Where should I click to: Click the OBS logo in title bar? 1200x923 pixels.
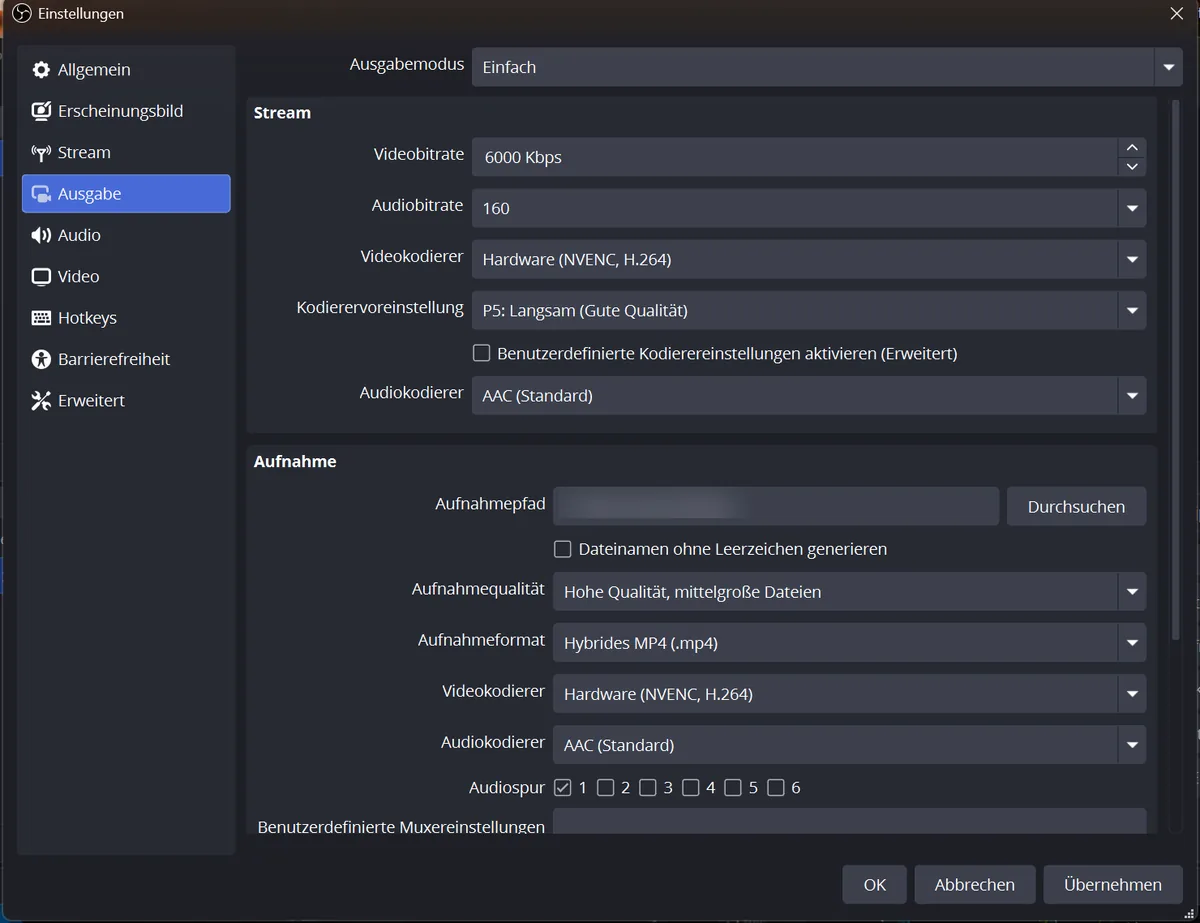21,14
